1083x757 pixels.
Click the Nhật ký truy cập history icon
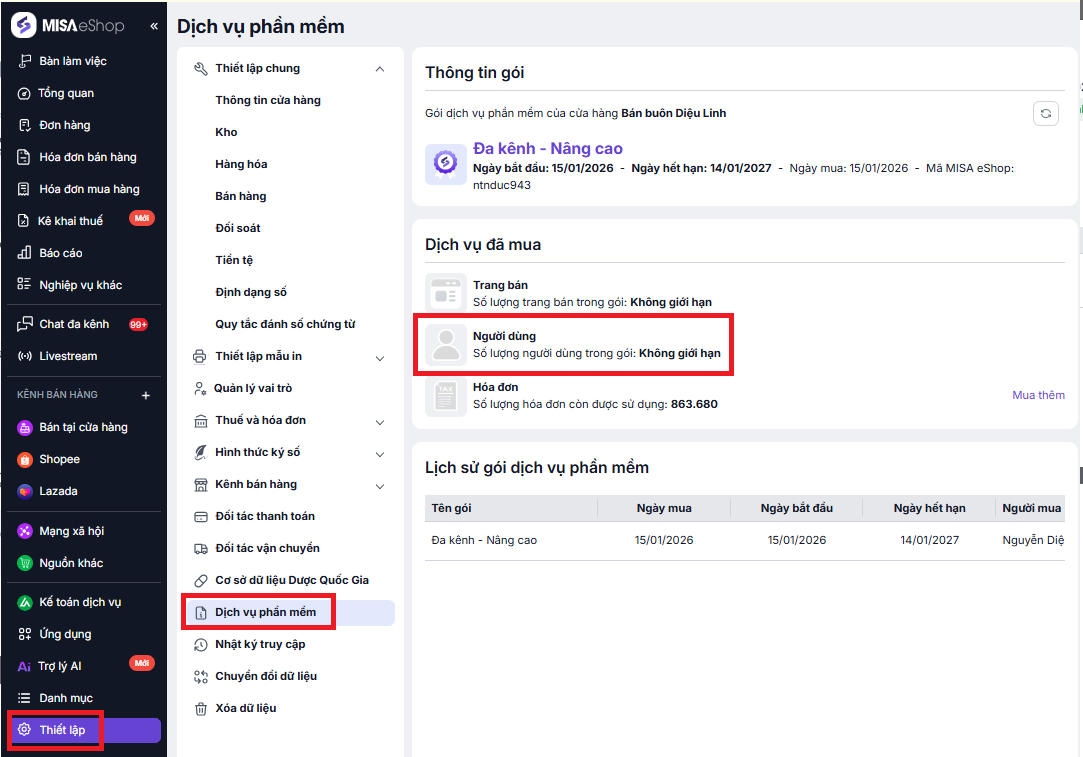tap(200, 644)
